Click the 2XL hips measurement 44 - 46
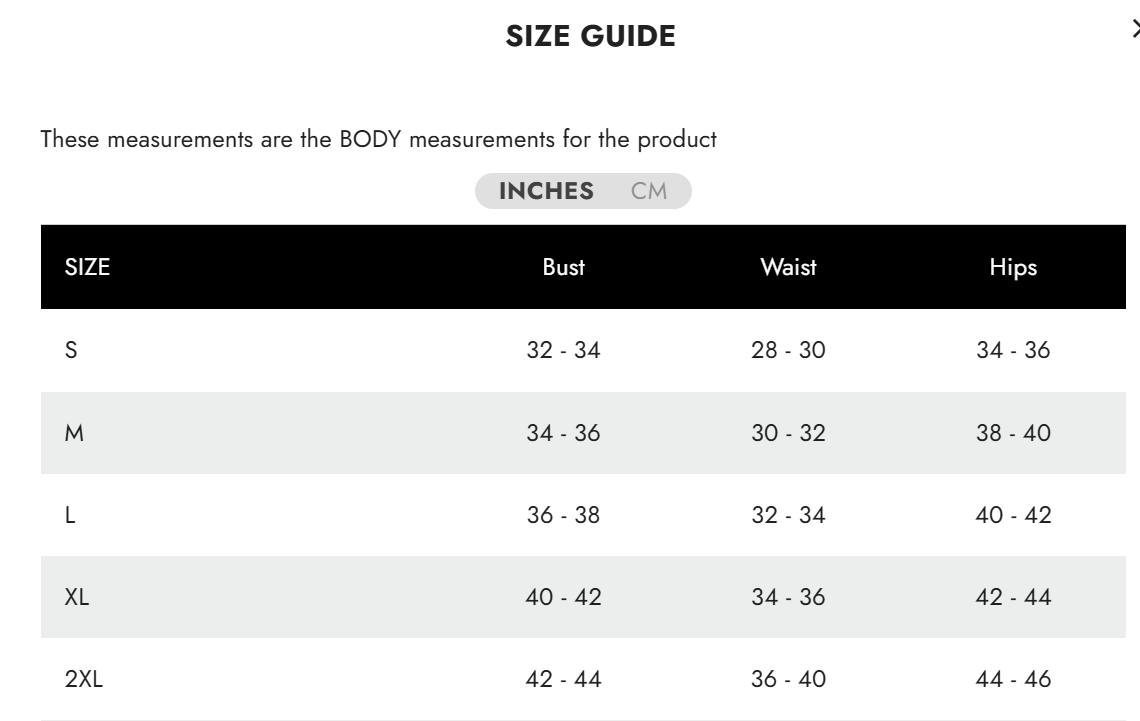1140x721 pixels. click(x=1011, y=678)
